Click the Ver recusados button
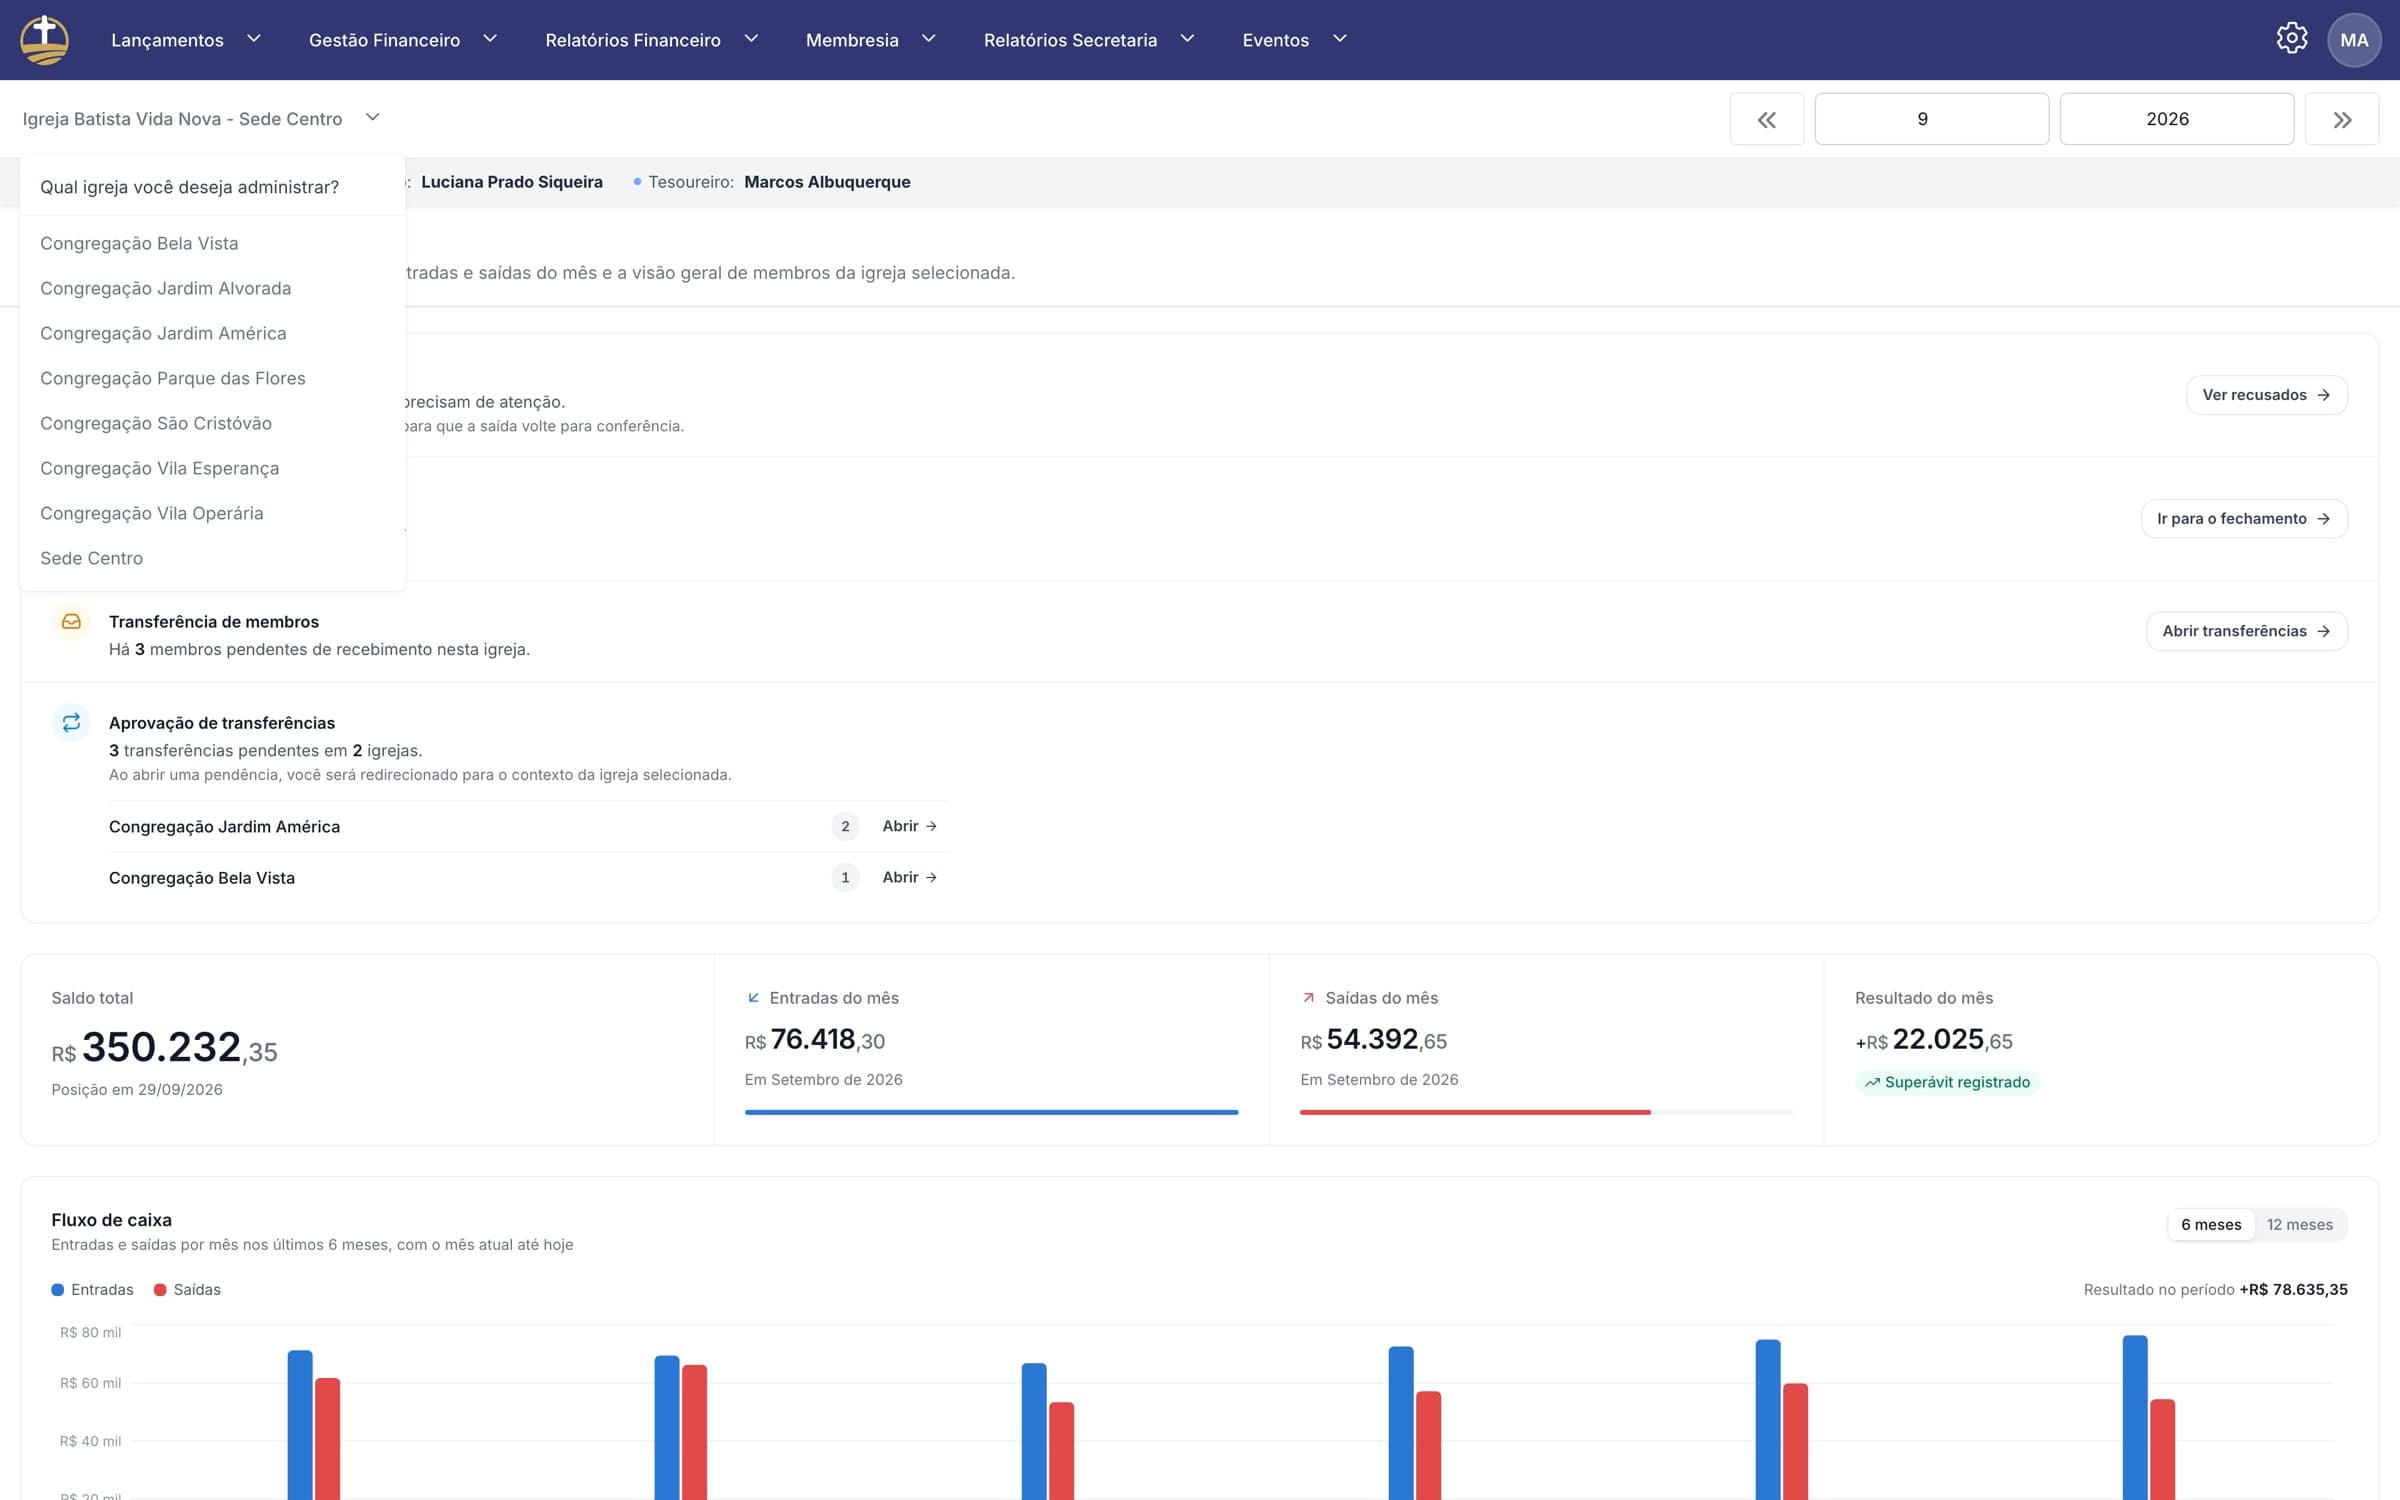2400x1500 pixels. pyautogui.click(x=2266, y=395)
